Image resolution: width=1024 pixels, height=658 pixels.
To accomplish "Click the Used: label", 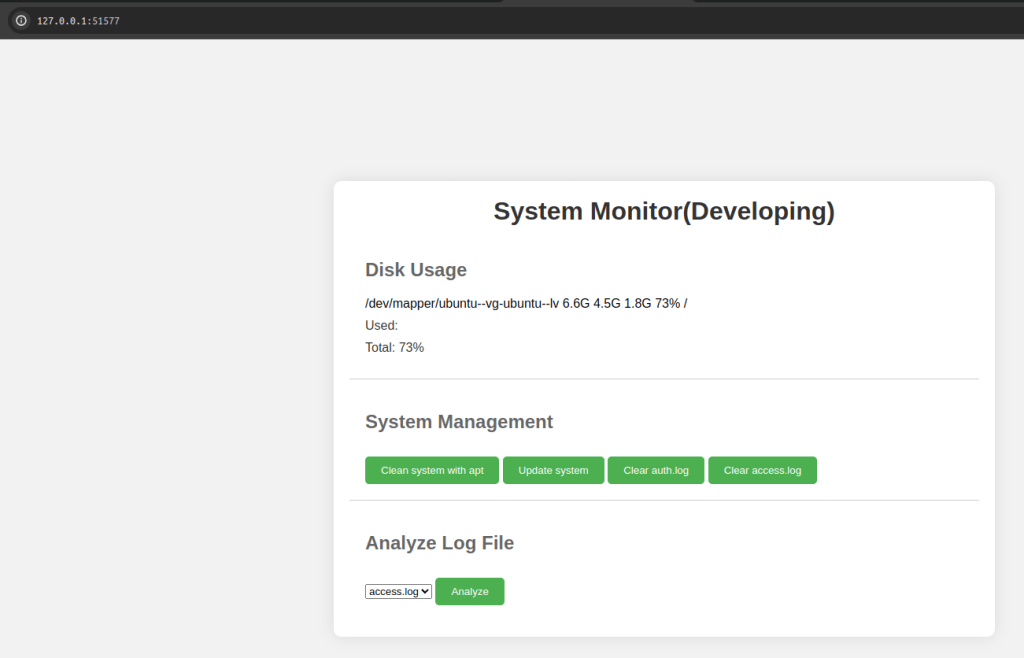I will tap(382, 325).
